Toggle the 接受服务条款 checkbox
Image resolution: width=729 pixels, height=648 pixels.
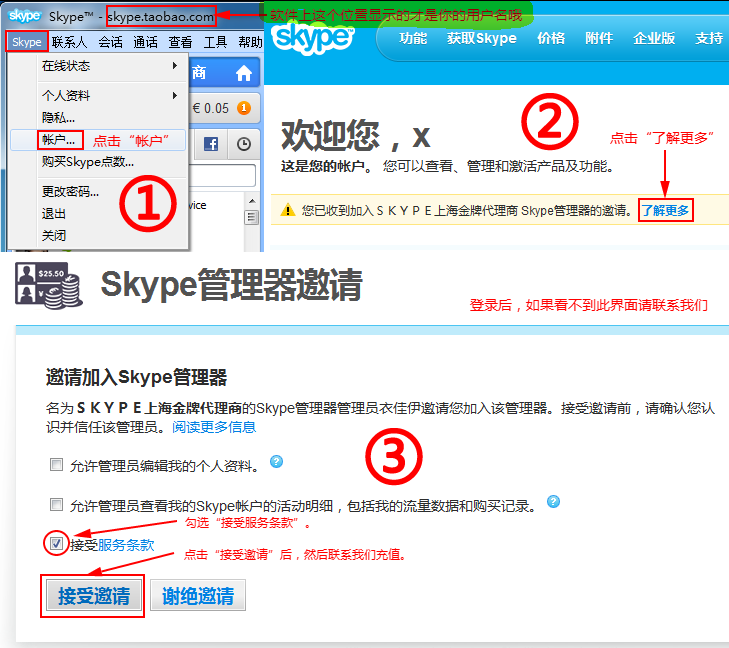56,543
